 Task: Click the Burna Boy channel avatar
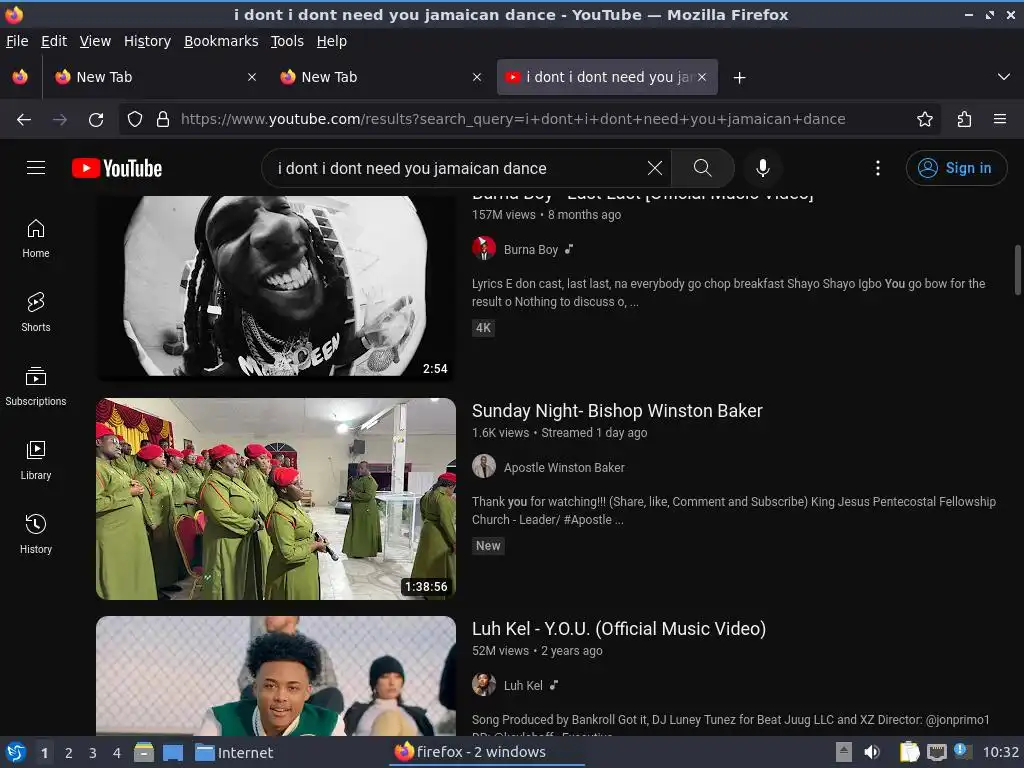[x=484, y=249]
